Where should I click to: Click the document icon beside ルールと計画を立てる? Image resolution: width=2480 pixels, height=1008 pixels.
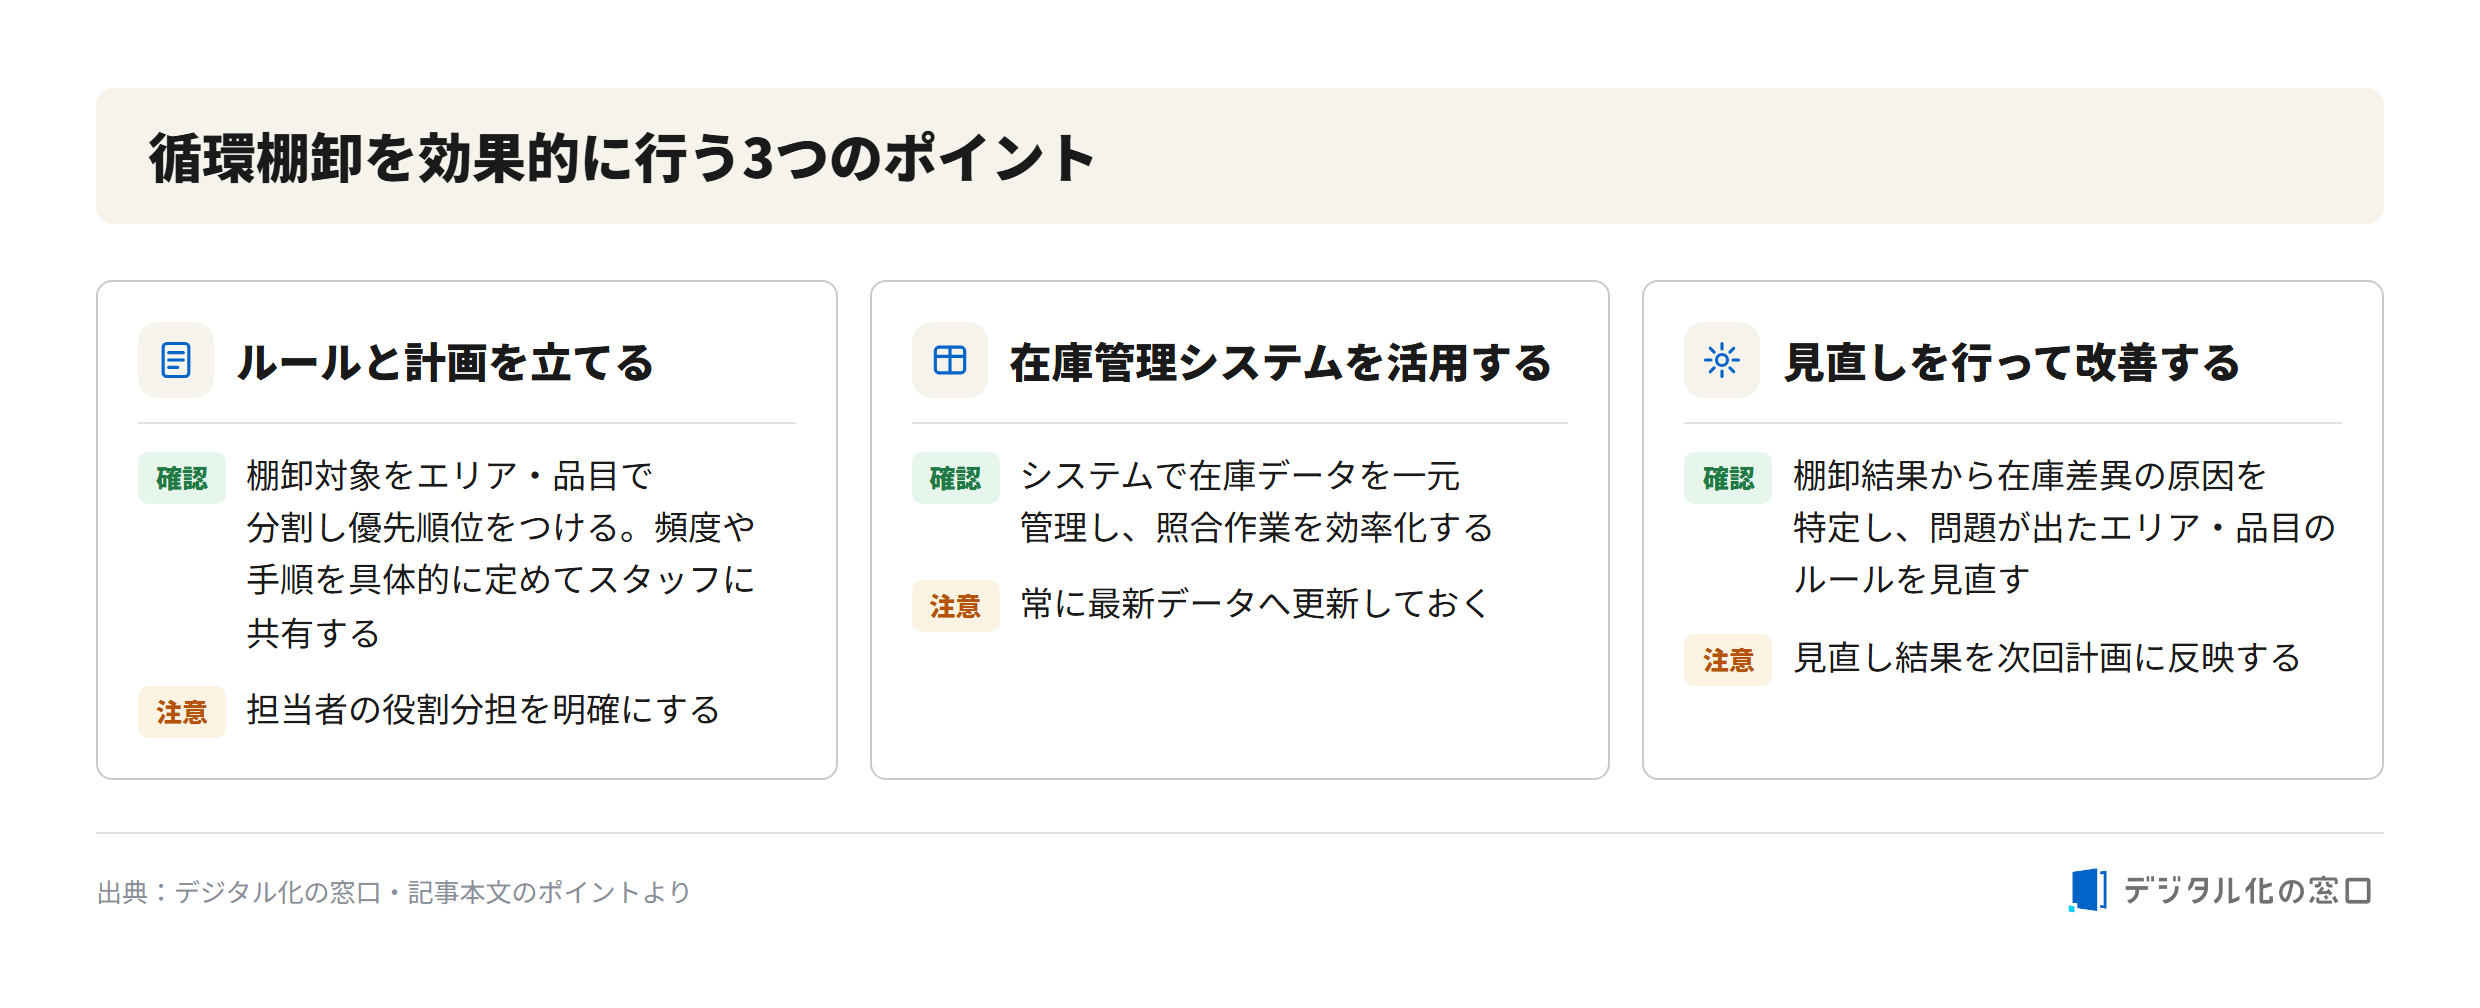[x=176, y=360]
